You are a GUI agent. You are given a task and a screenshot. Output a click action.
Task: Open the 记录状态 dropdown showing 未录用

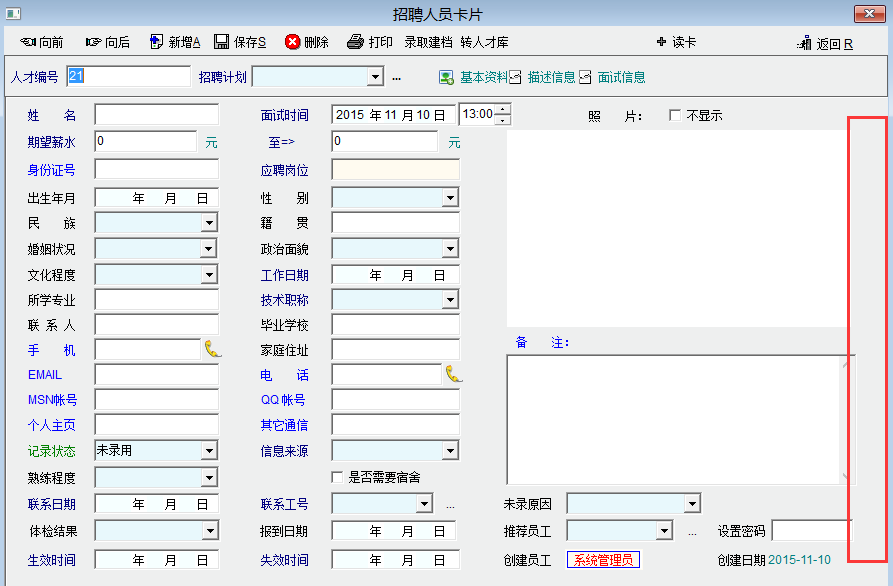[209, 451]
